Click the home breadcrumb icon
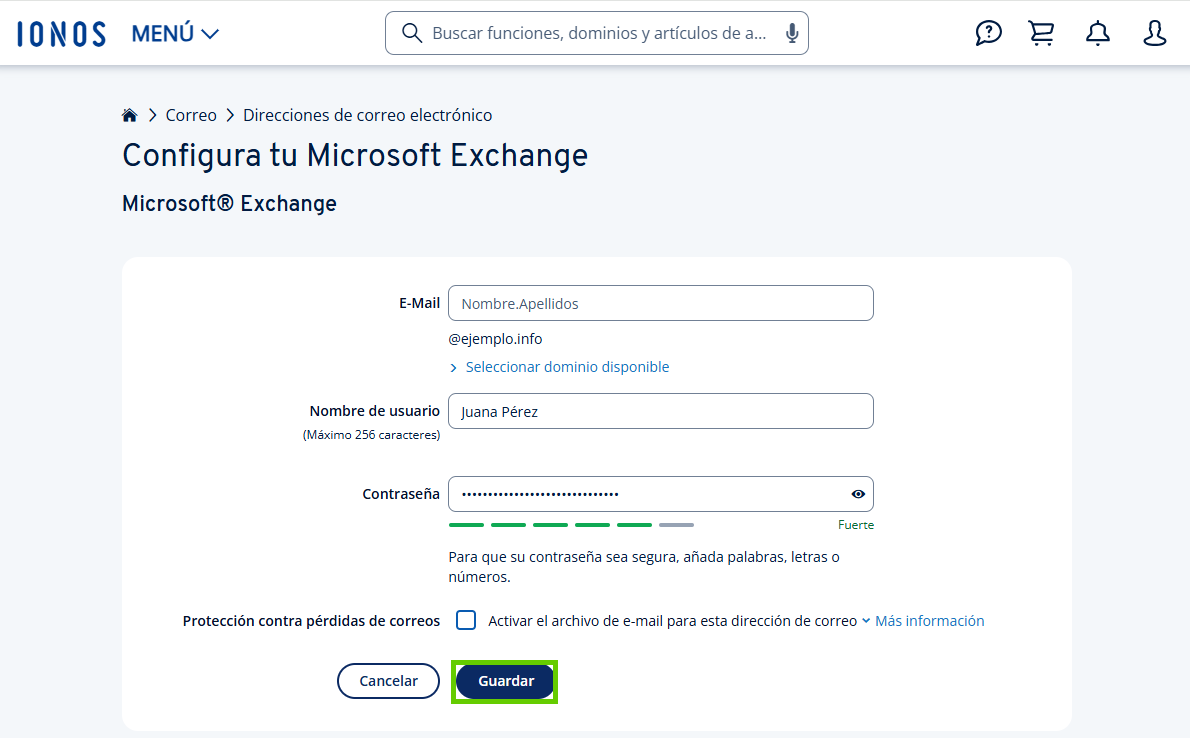The height and width of the screenshot is (738, 1190). 129,114
